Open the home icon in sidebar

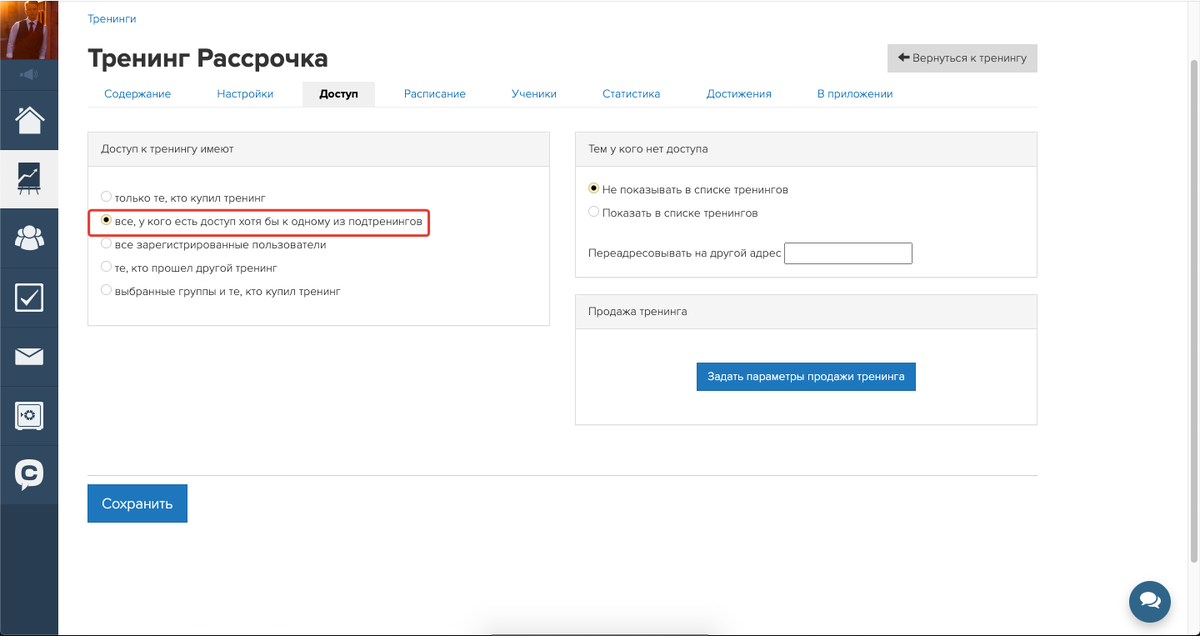pos(29,120)
